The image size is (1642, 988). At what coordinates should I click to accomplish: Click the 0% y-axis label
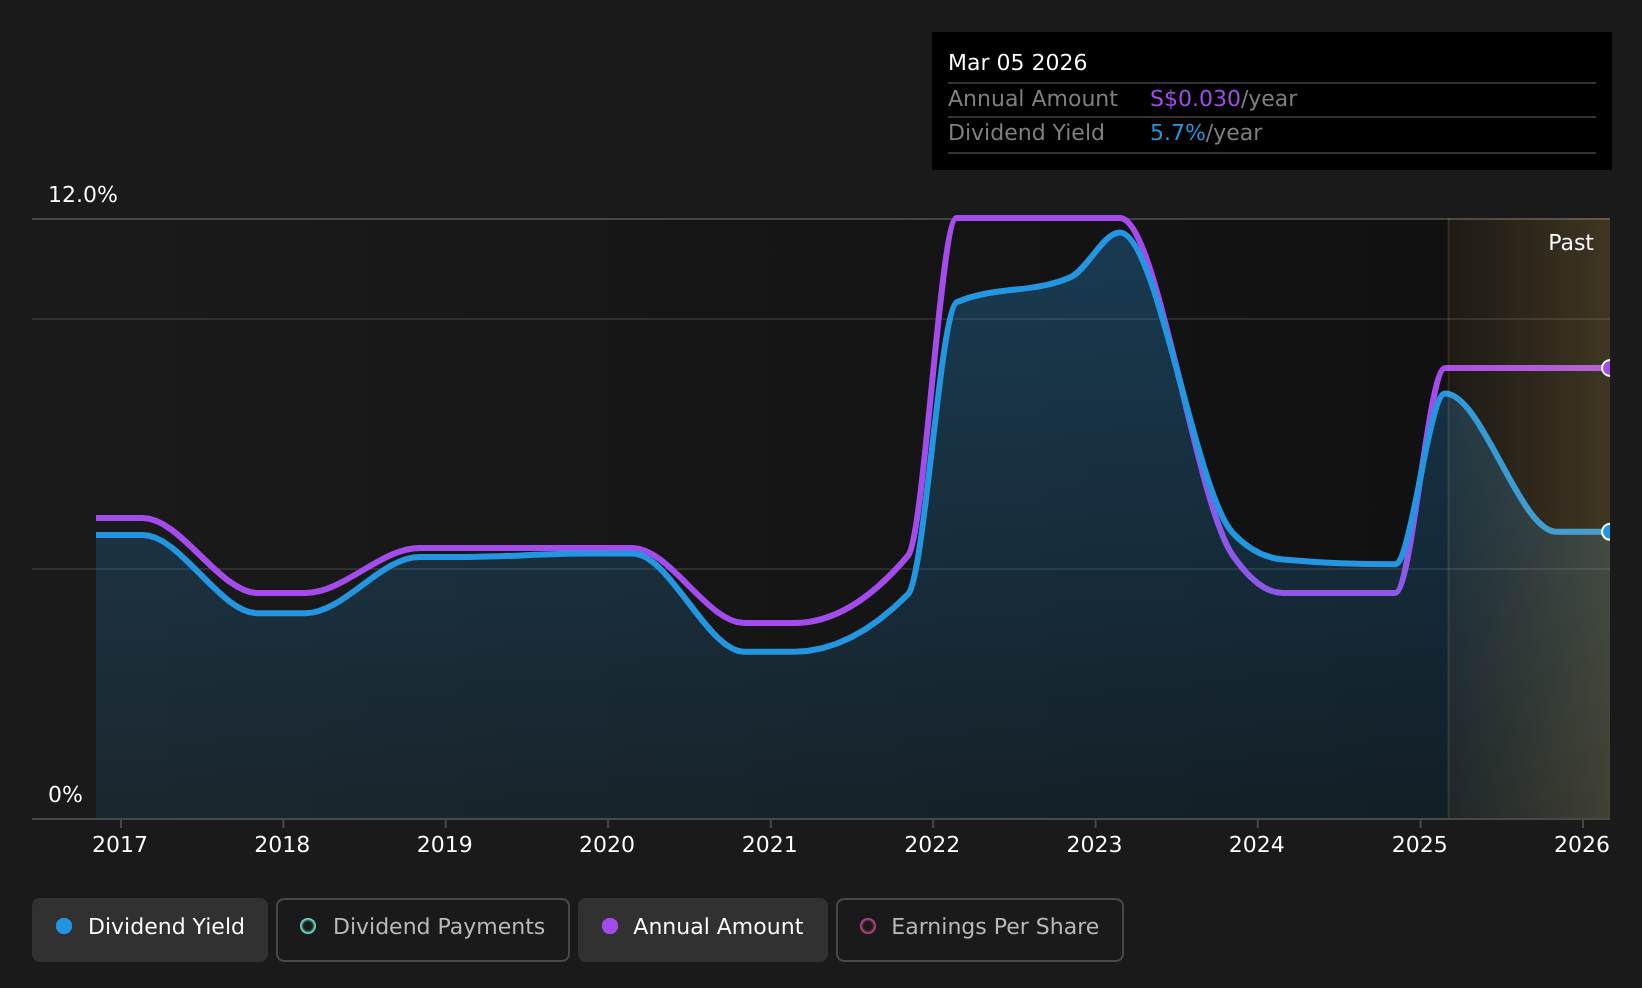[x=66, y=795]
